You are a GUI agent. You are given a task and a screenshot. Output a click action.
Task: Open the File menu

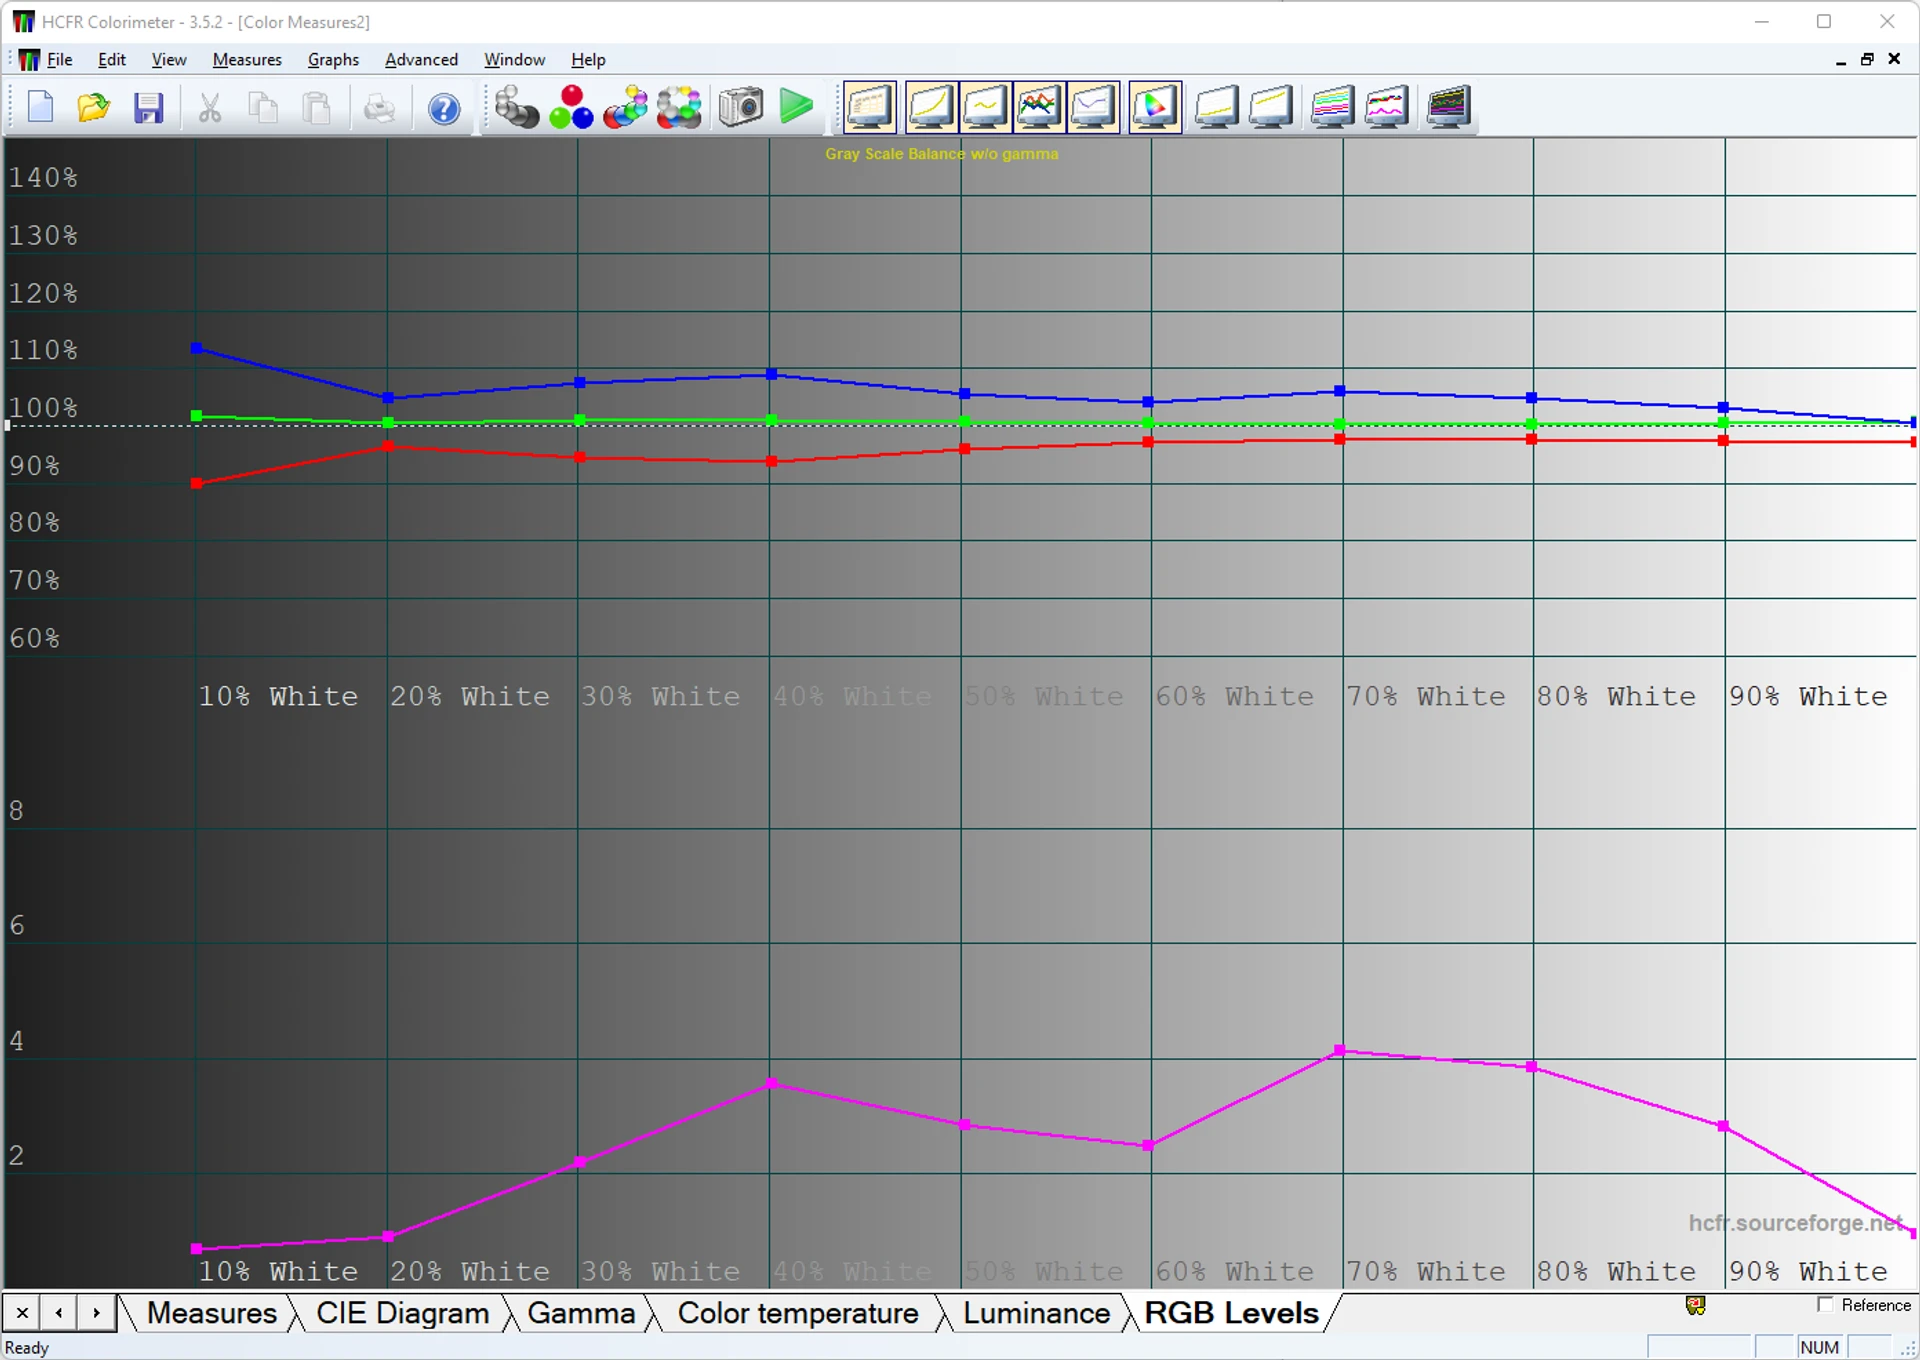coord(60,60)
